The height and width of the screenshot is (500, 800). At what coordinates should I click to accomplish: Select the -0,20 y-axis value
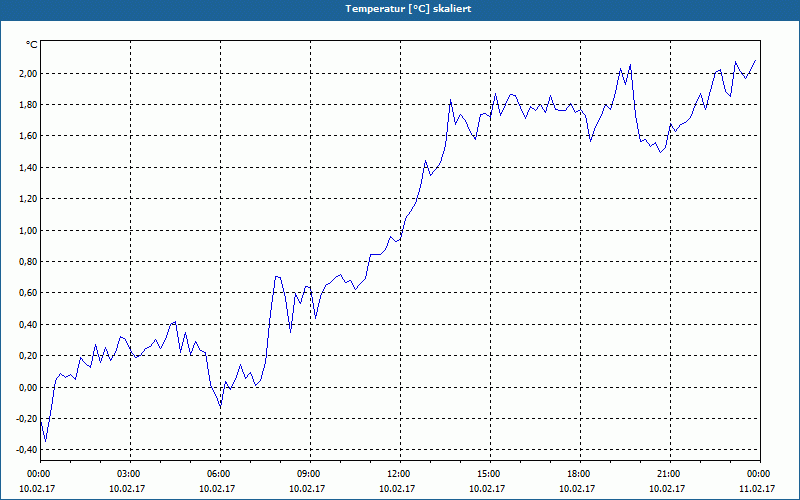click(27, 418)
